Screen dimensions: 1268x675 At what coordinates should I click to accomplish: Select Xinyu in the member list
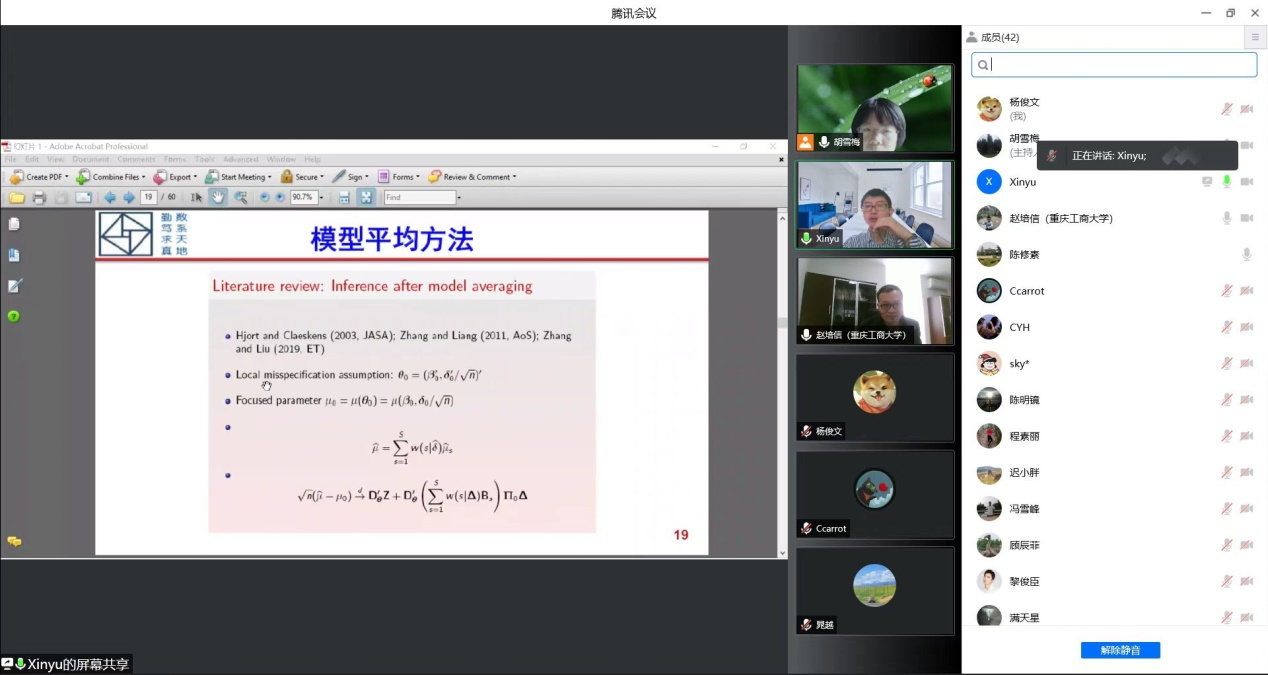coord(1022,182)
